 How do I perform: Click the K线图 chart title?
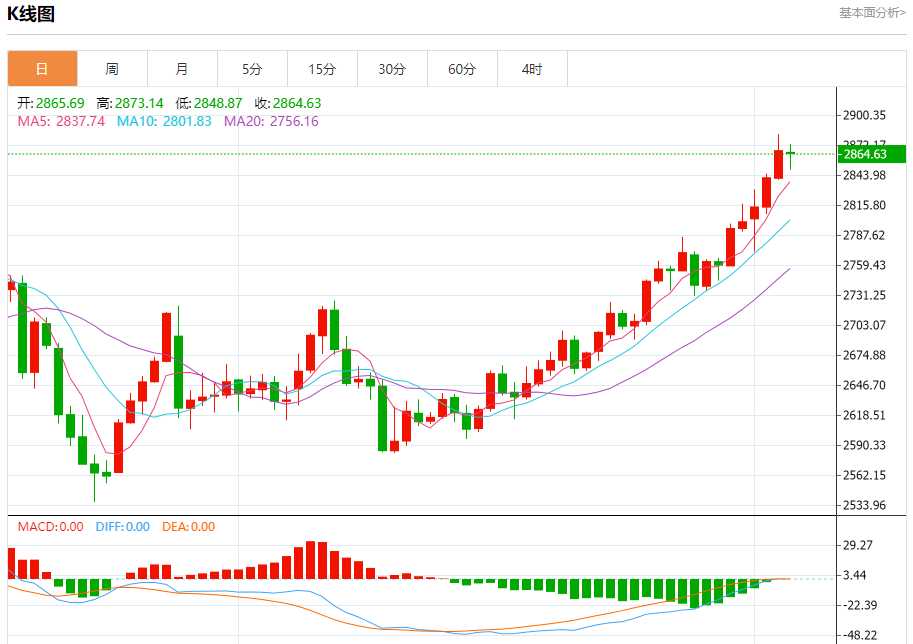pyautogui.click(x=31, y=13)
